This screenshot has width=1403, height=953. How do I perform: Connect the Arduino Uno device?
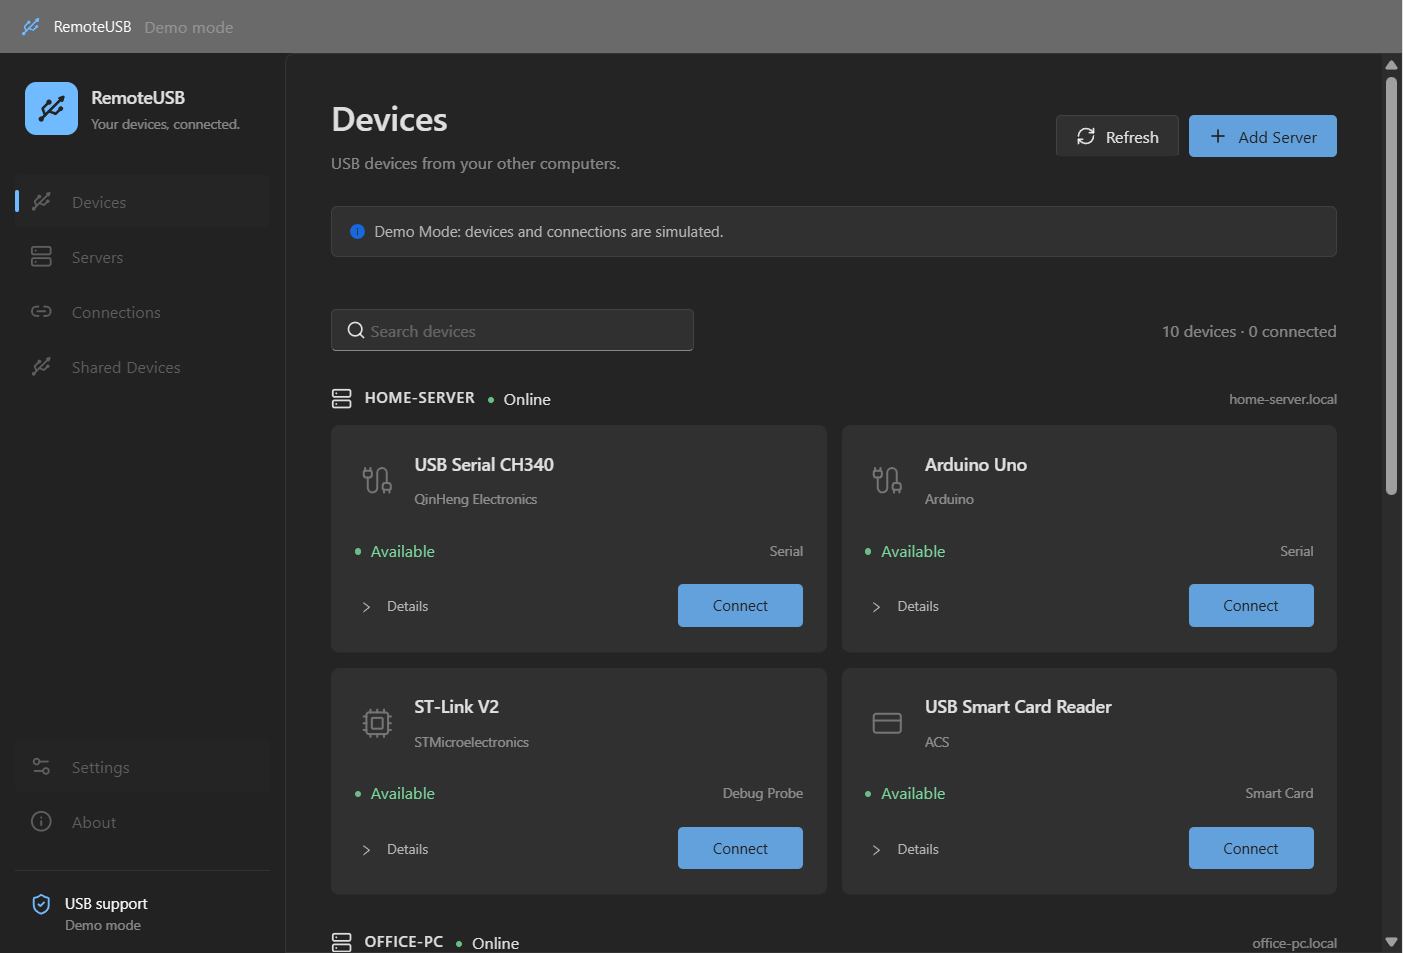click(x=1251, y=605)
